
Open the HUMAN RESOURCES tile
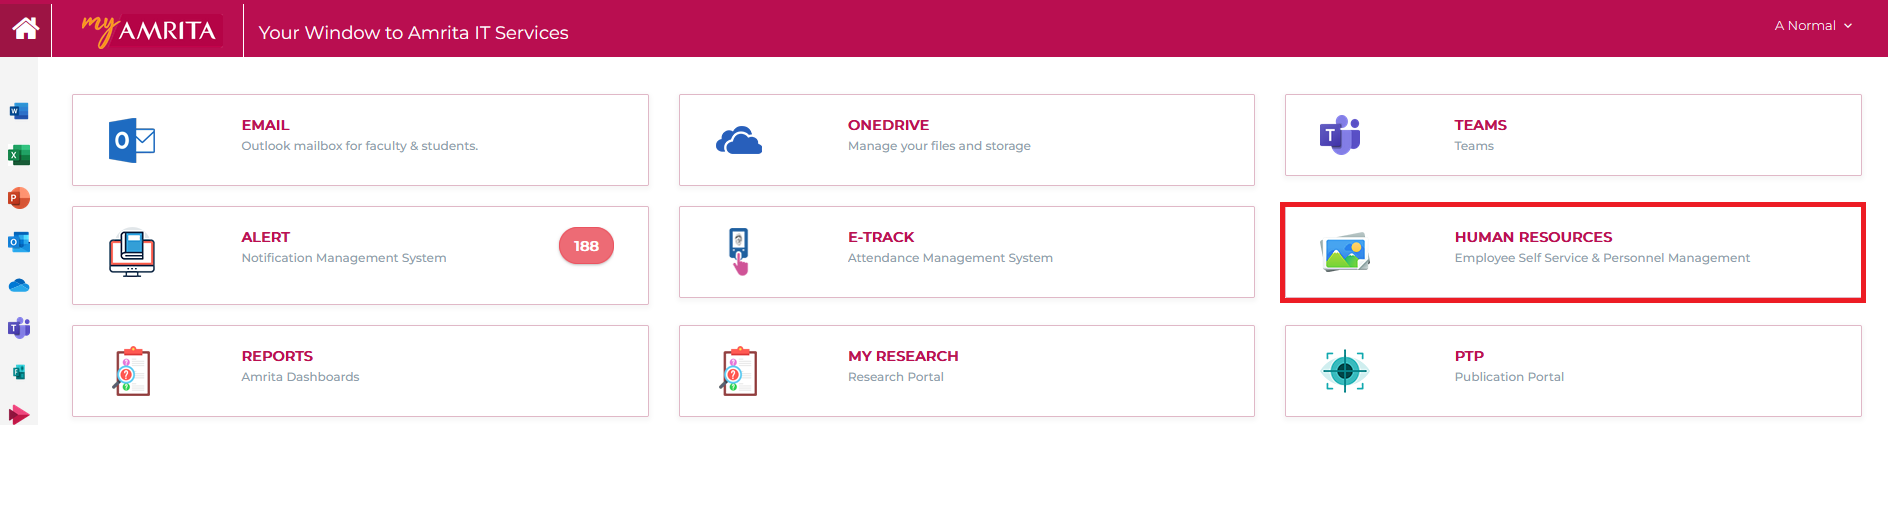pos(1533,237)
